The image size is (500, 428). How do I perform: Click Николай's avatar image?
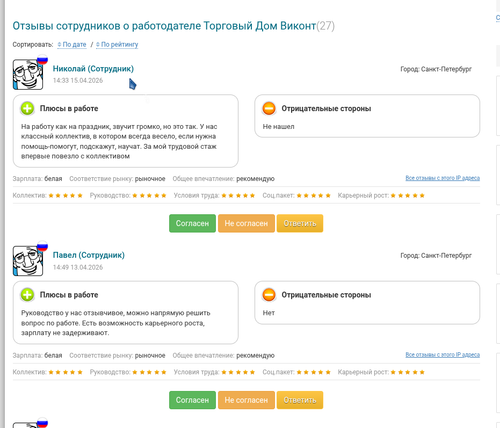pos(28,74)
